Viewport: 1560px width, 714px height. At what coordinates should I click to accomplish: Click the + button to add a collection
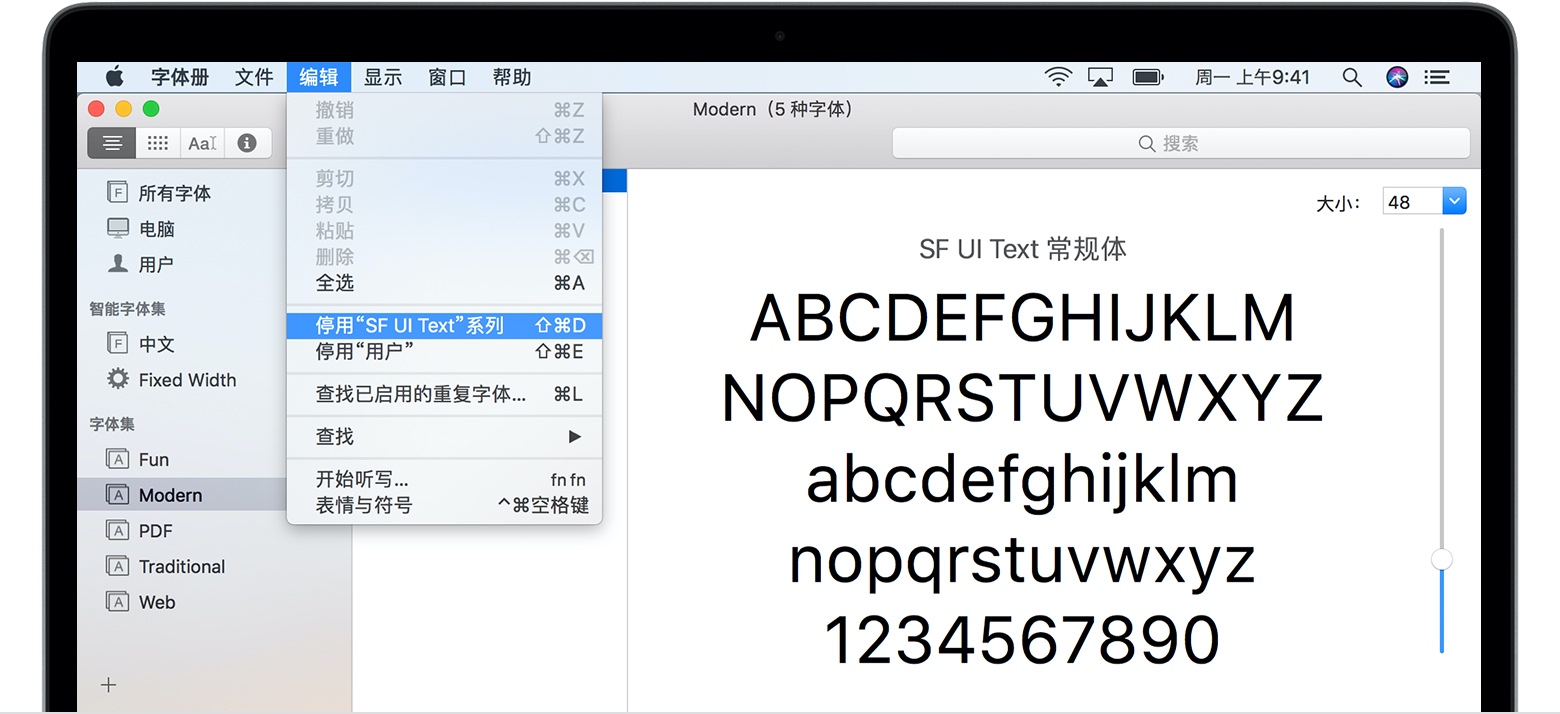(107, 685)
